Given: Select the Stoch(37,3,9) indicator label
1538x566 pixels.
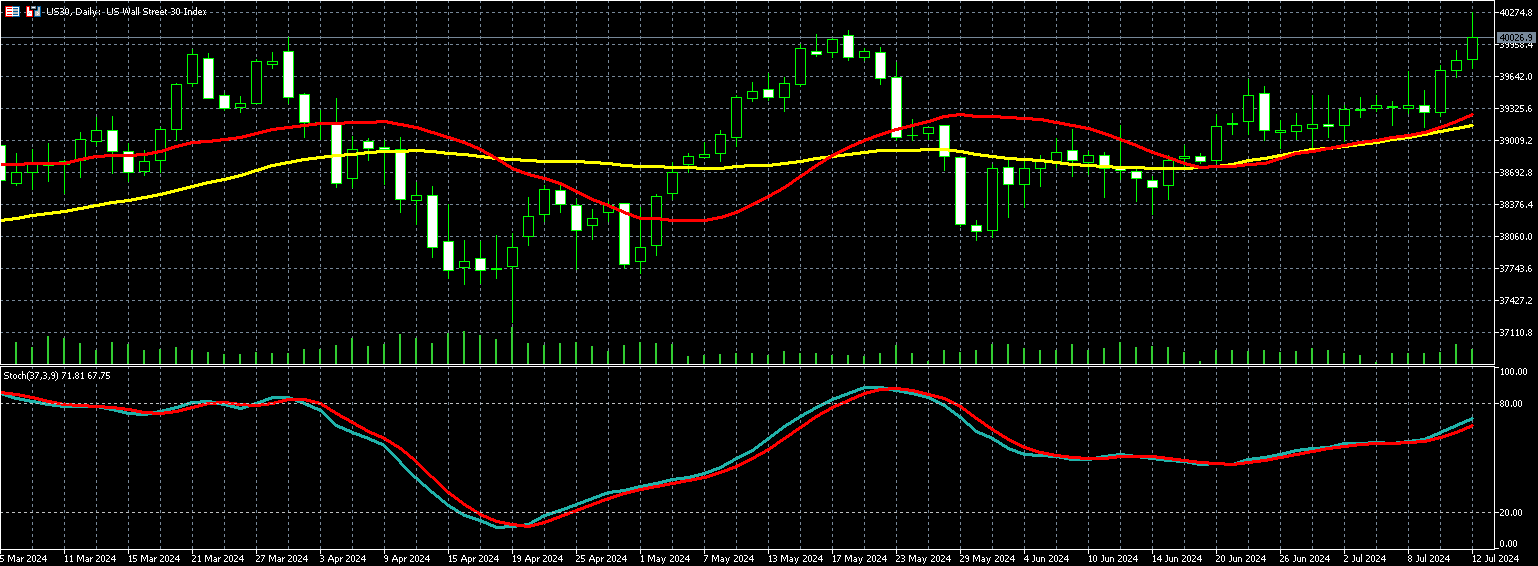Looking at the screenshot, I should point(57,375).
